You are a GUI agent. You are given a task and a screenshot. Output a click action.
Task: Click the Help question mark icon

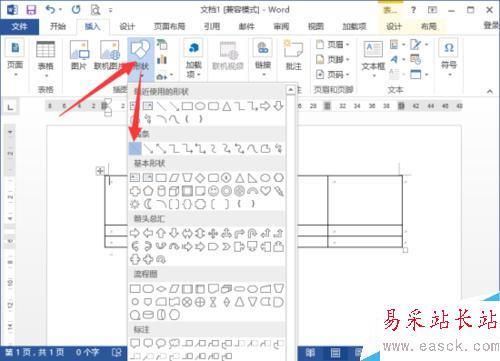[x=413, y=10]
